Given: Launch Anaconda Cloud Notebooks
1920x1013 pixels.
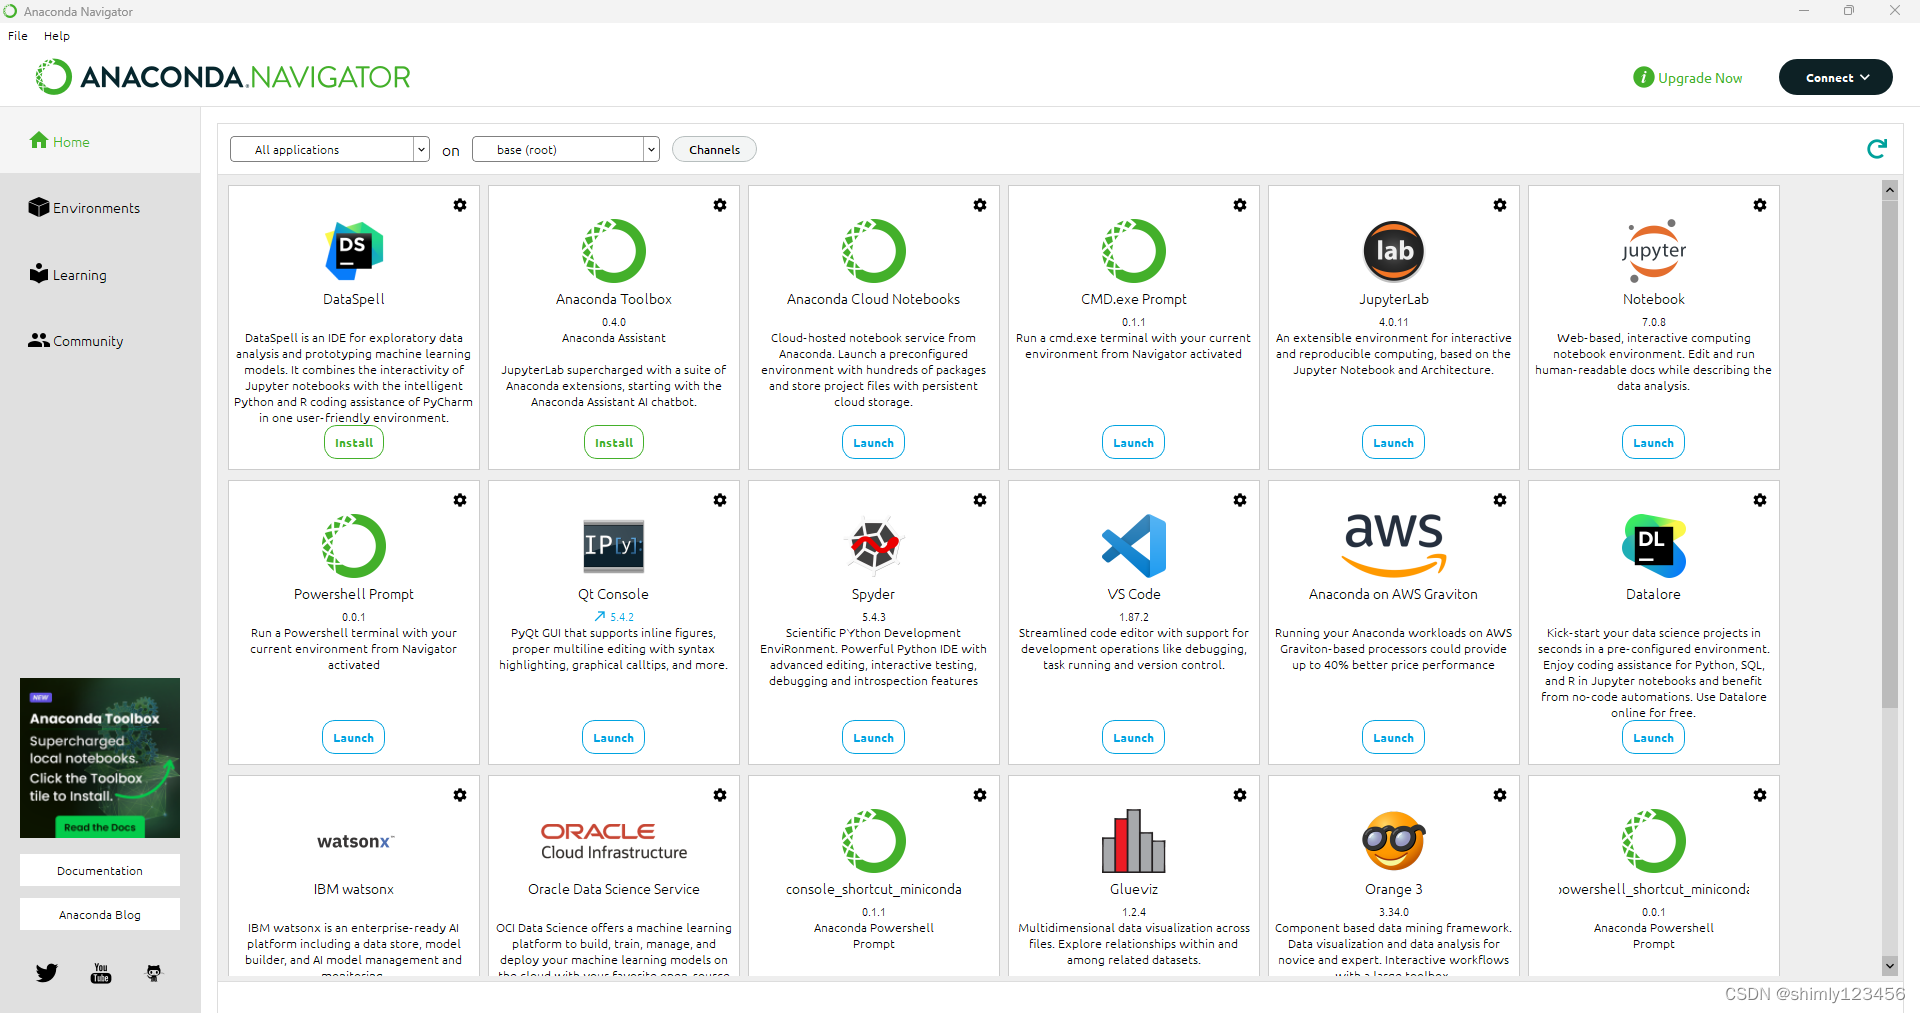Looking at the screenshot, I should [874, 443].
